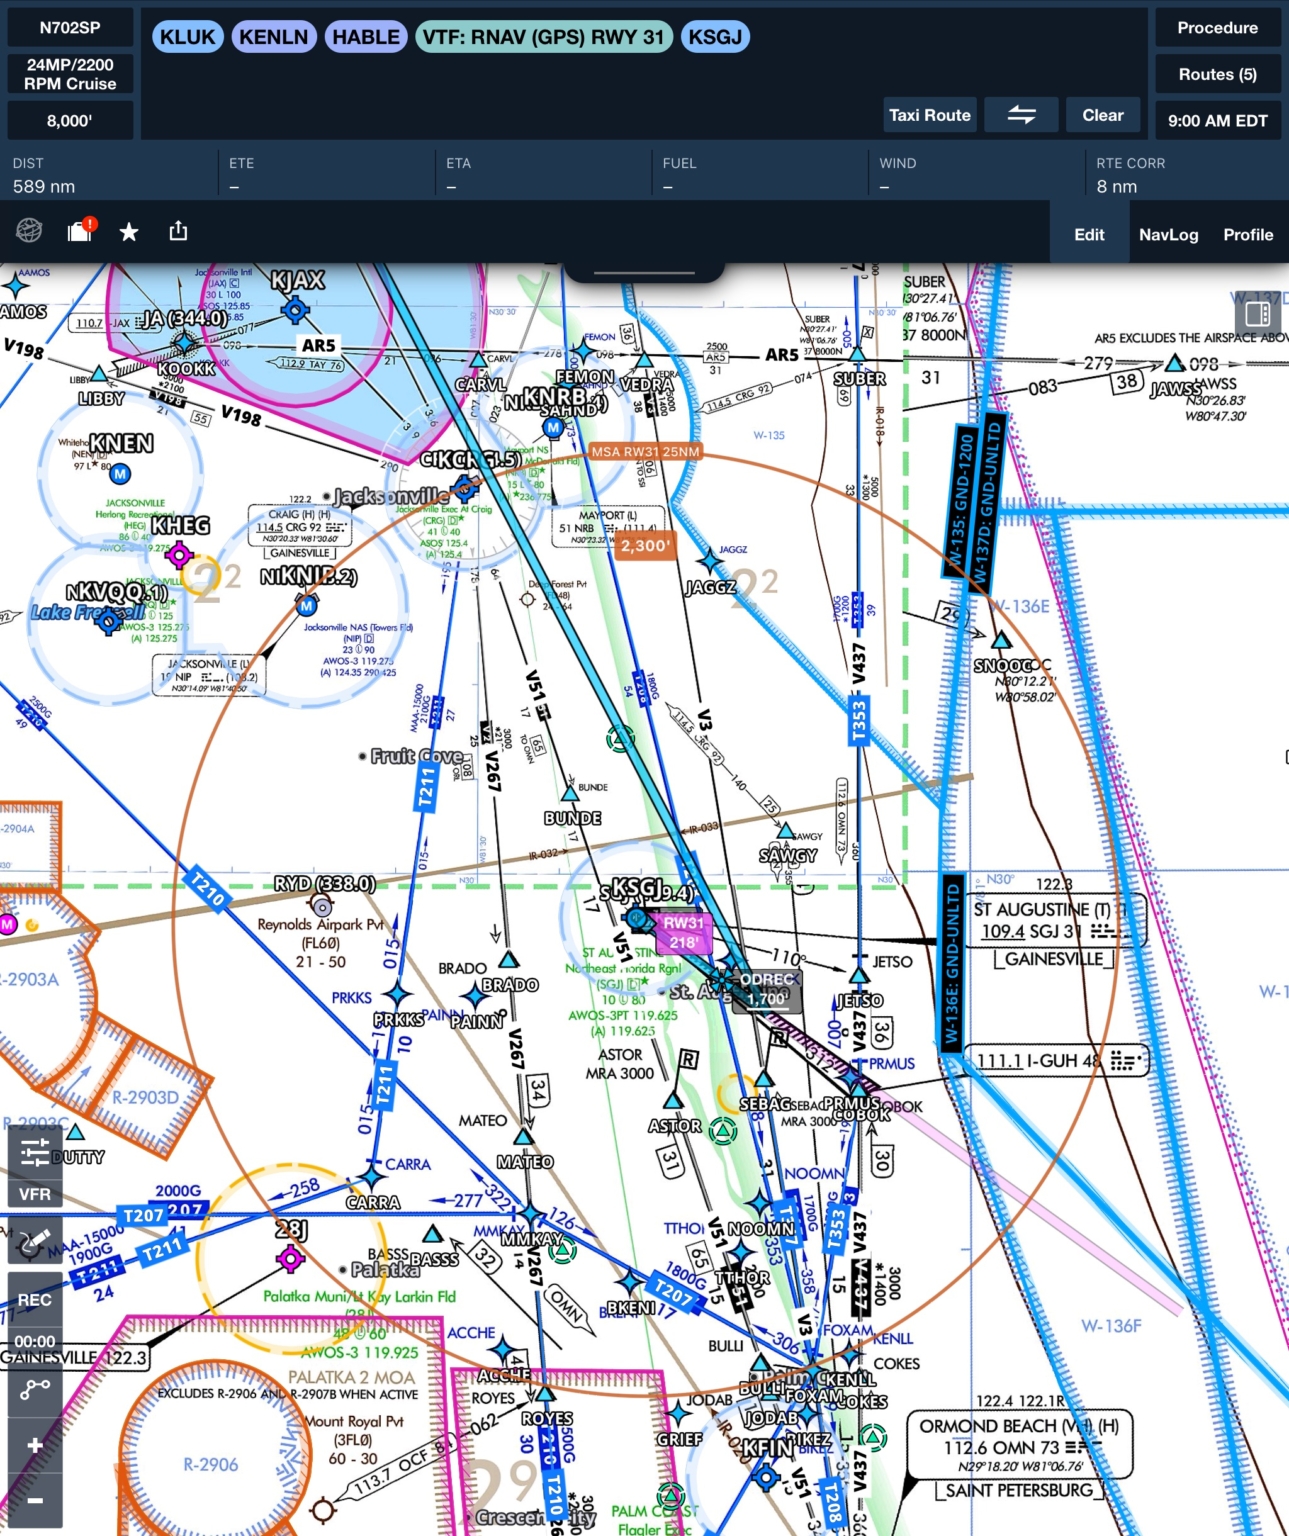Switch to the NavLog tab

click(1168, 234)
